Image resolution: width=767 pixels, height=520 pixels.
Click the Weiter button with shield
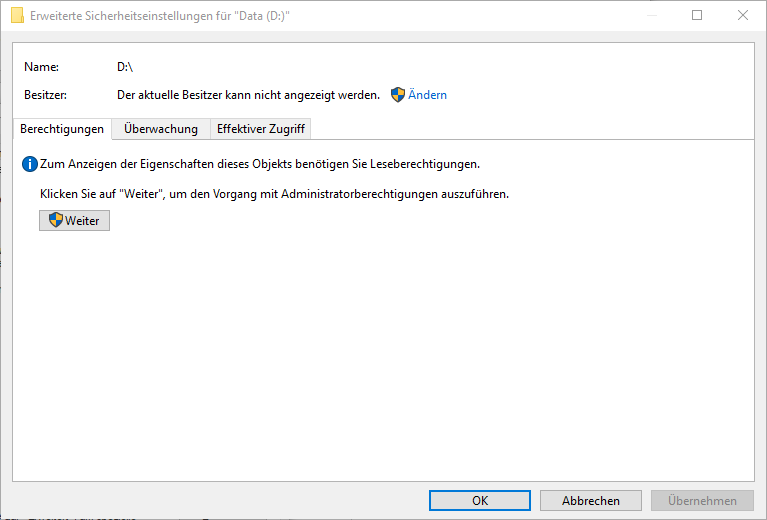tap(74, 221)
